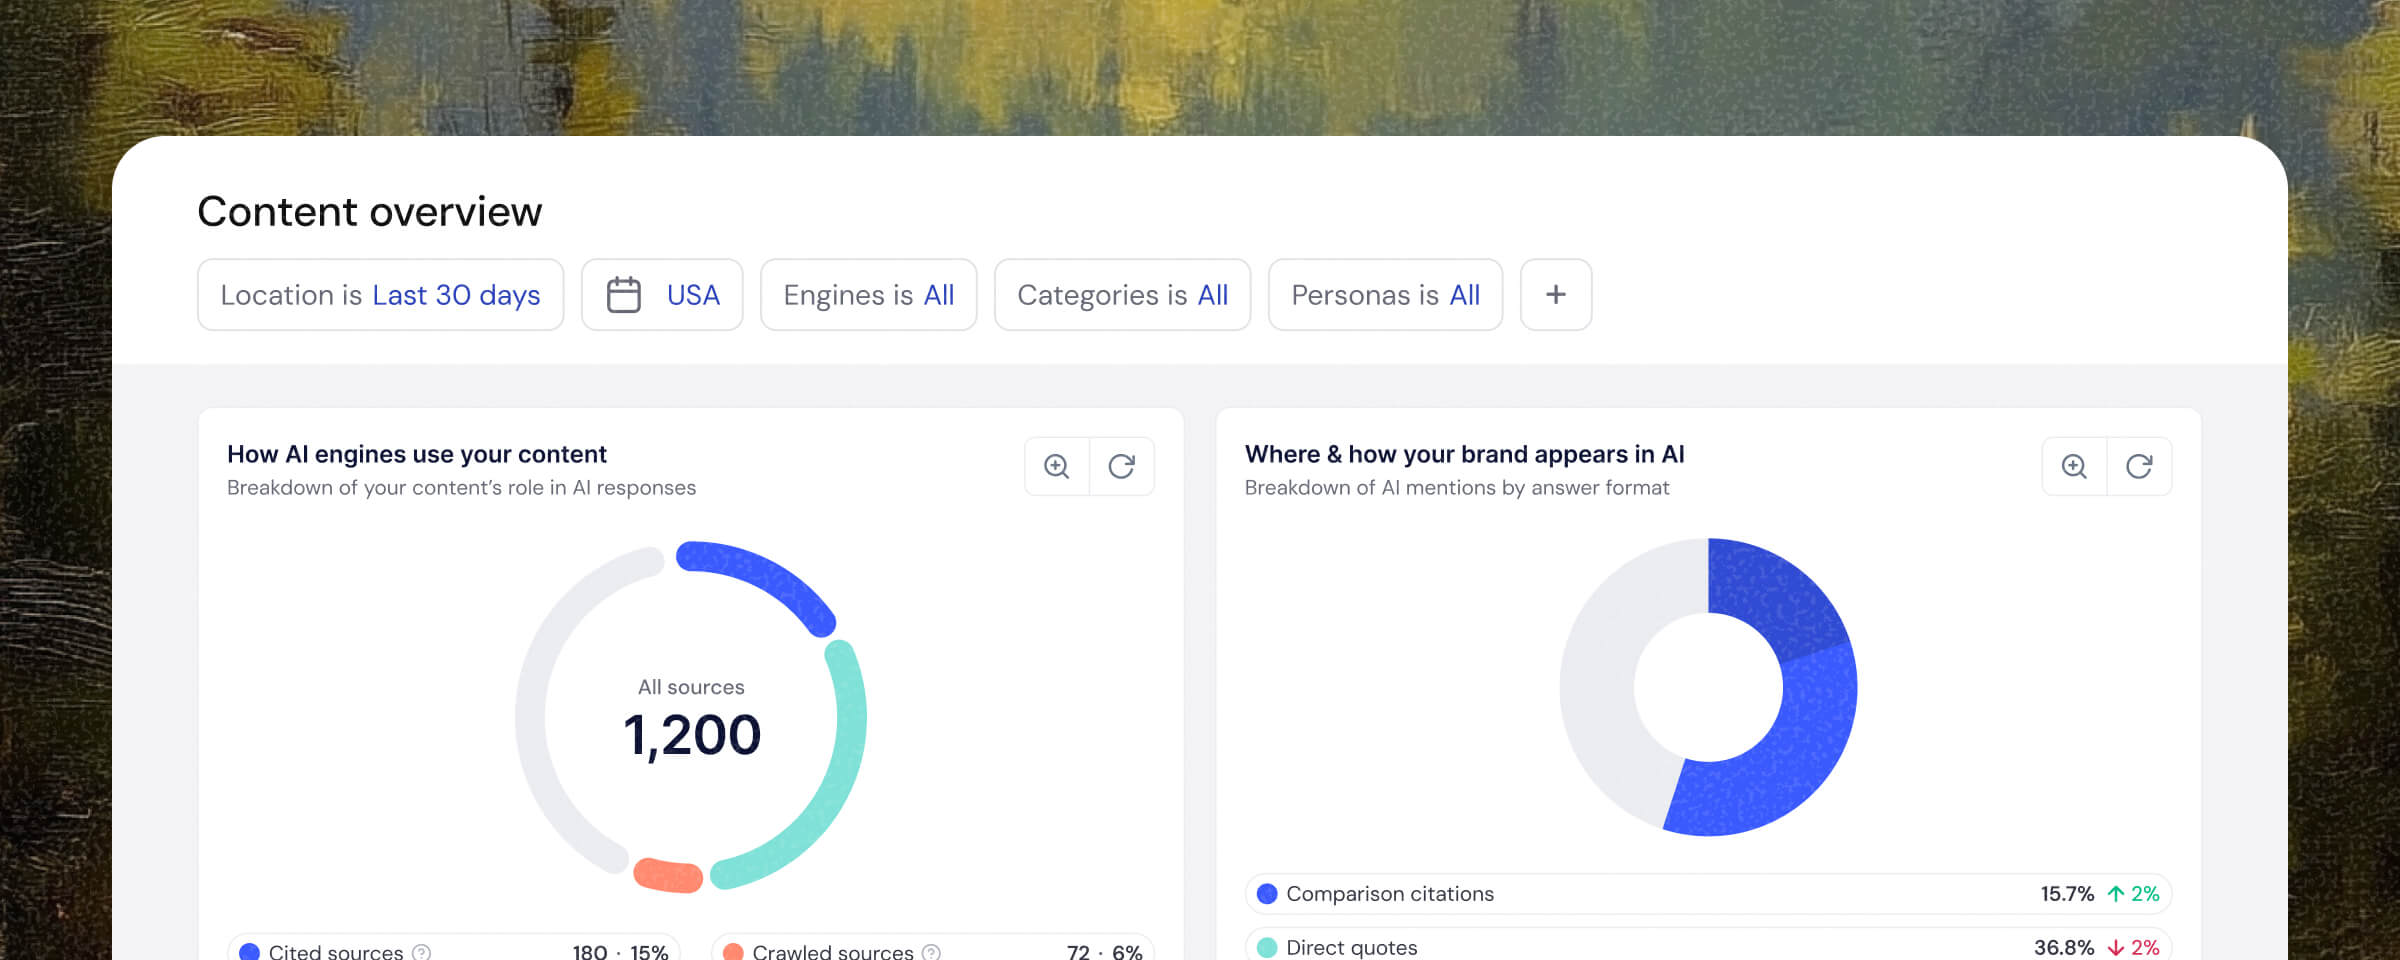
Task: Click the blue Cited sources color dot
Action: coord(250,952)
